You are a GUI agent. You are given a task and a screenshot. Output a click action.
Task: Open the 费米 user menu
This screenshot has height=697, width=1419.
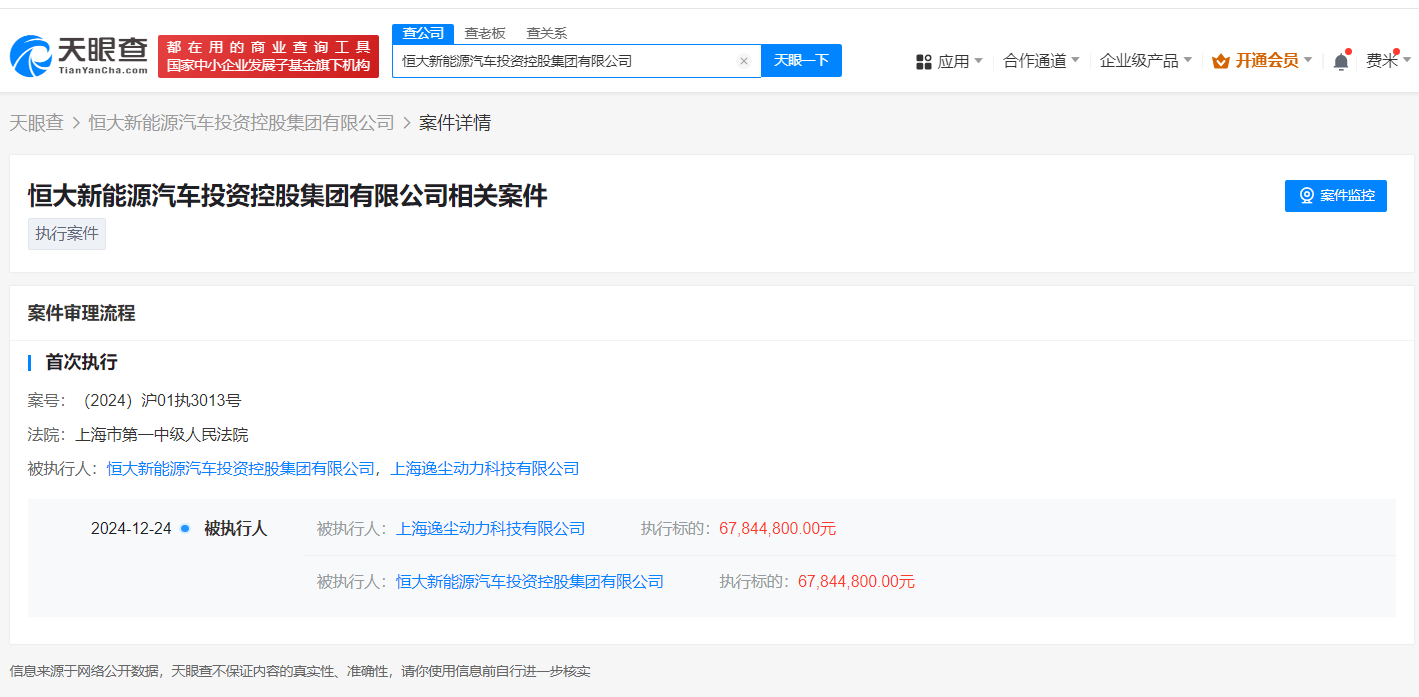[1388, 61]
